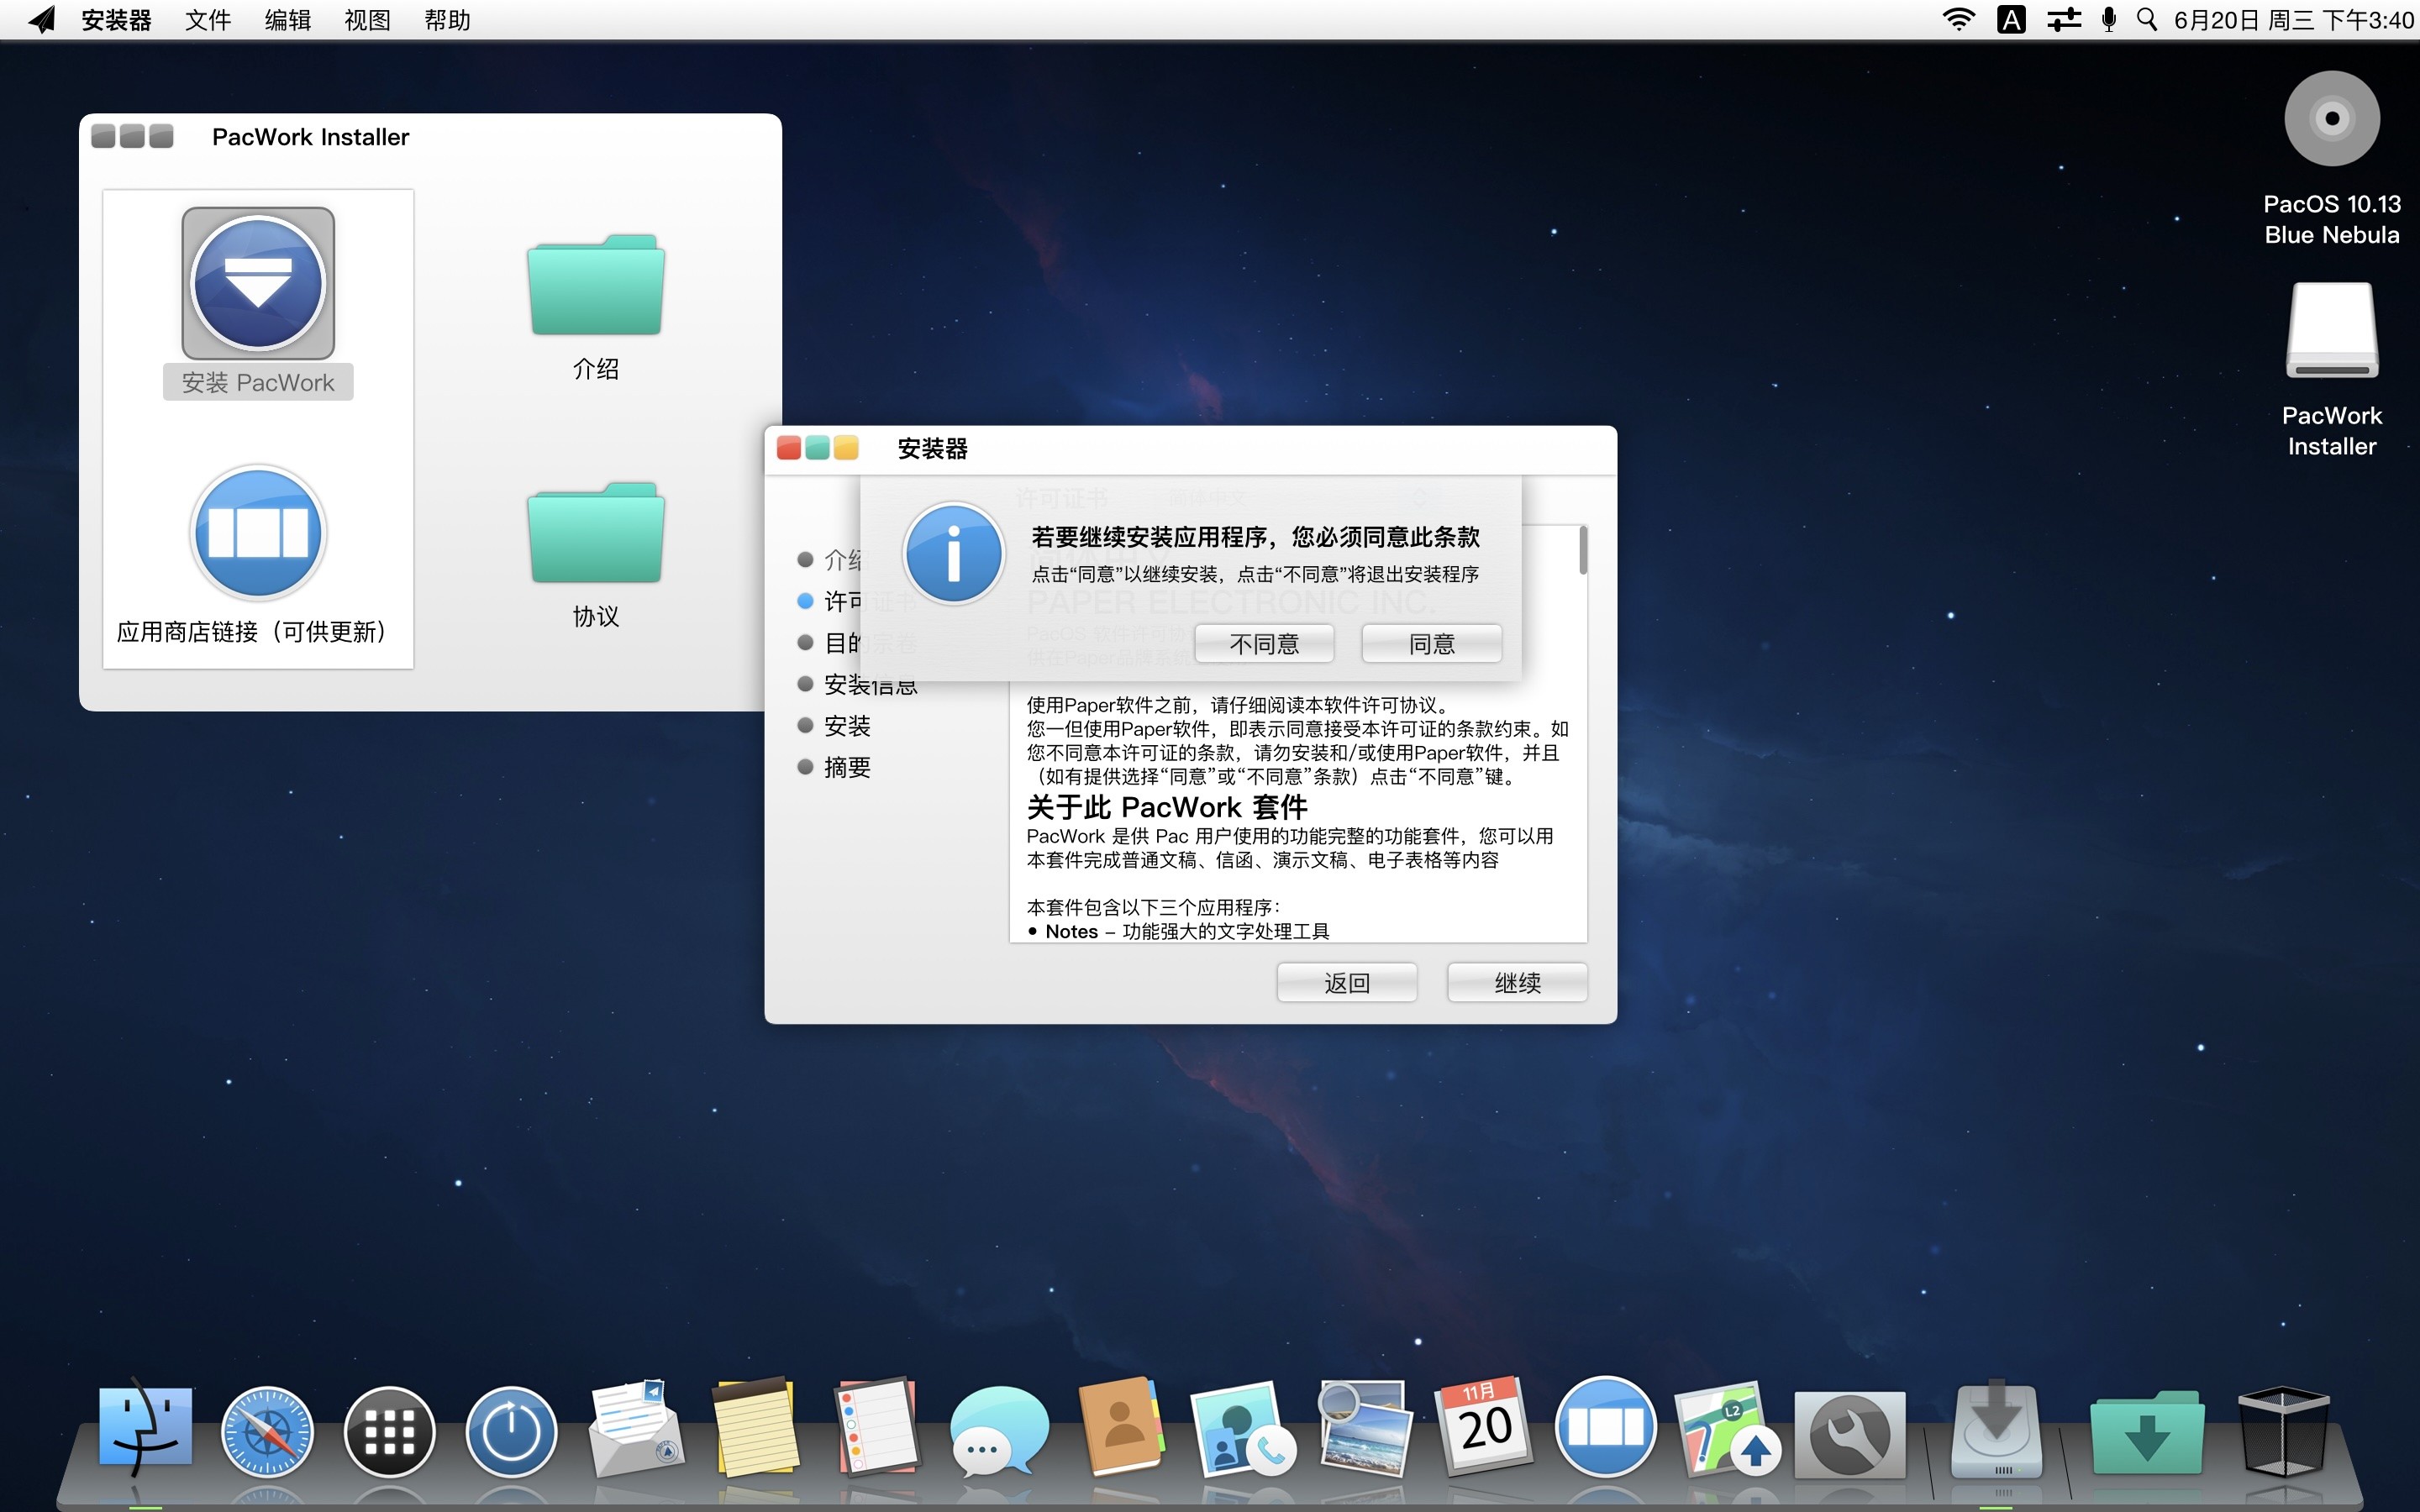Click the 关于此 PacWork 套件 heading
The width and height of the screenshot is (2420, 1512).
1167,807
